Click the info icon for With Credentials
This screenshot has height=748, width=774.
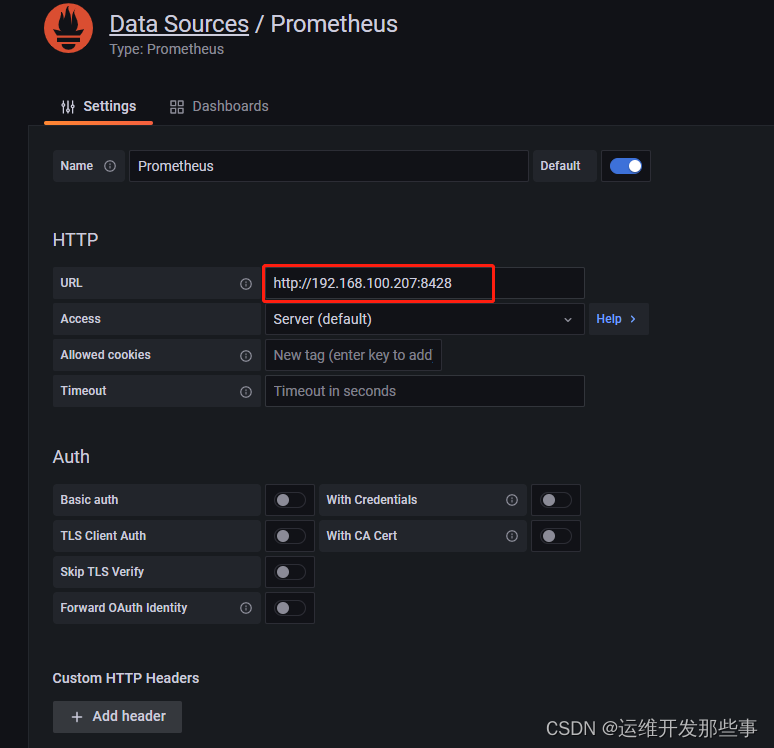pyautogui.click(x=512, y=500)
